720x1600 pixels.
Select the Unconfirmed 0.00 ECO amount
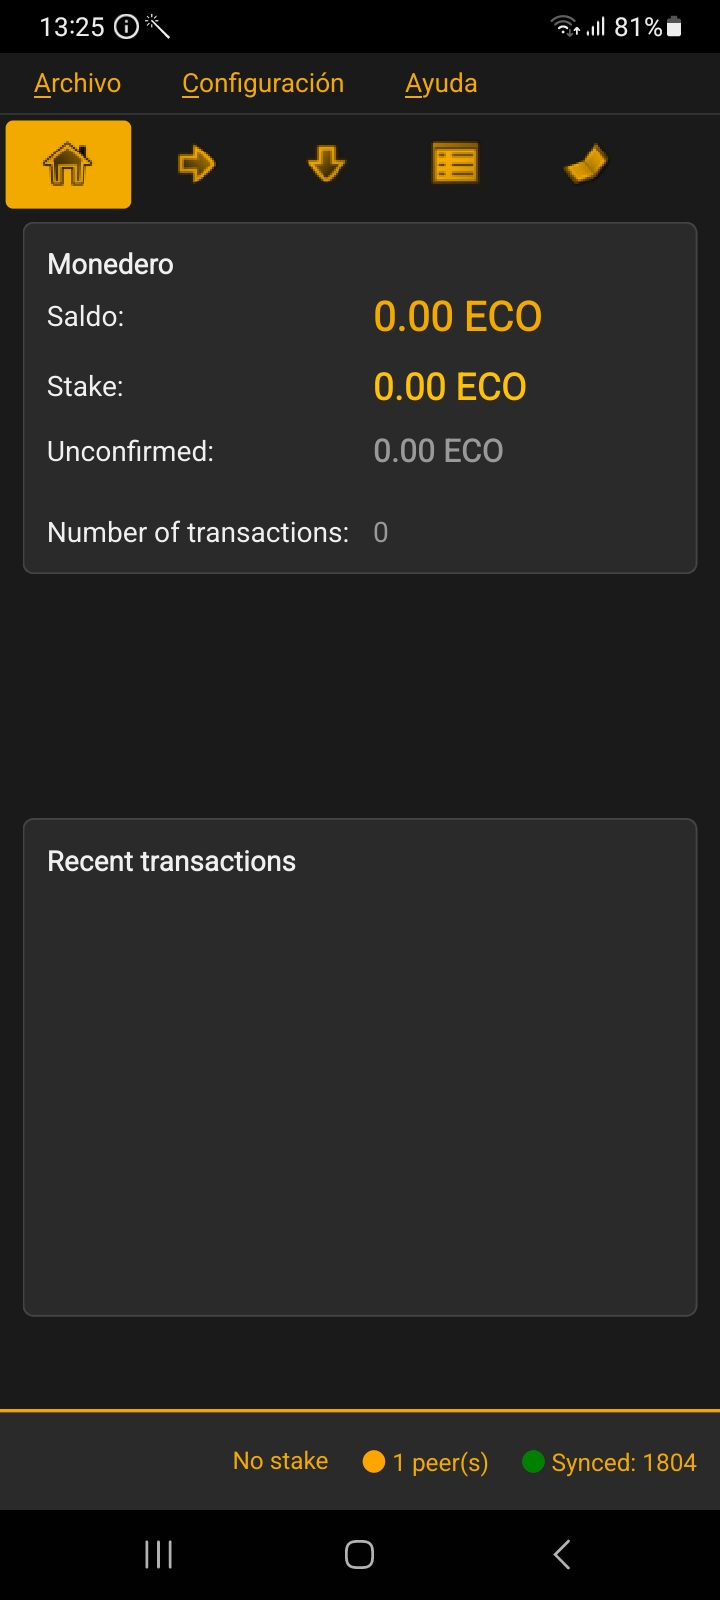pyautogui.click(x=438, y=451)
